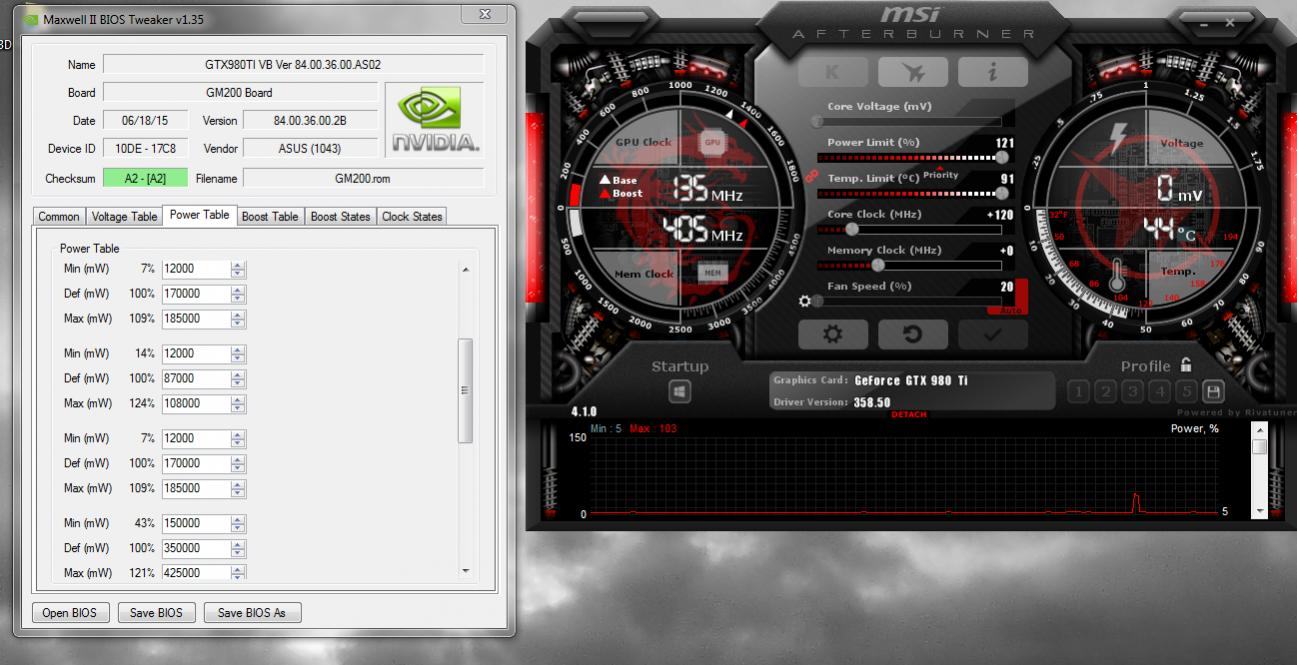
Task: Select profile slot 3
Action: [x=1133, y=392]
